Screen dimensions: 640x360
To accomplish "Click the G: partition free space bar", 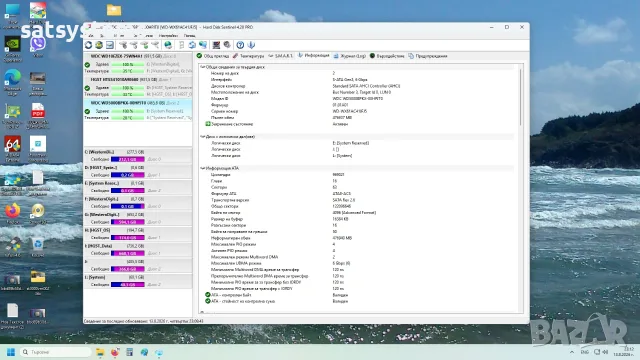I will pyautogui.click(x=128, y=222).
